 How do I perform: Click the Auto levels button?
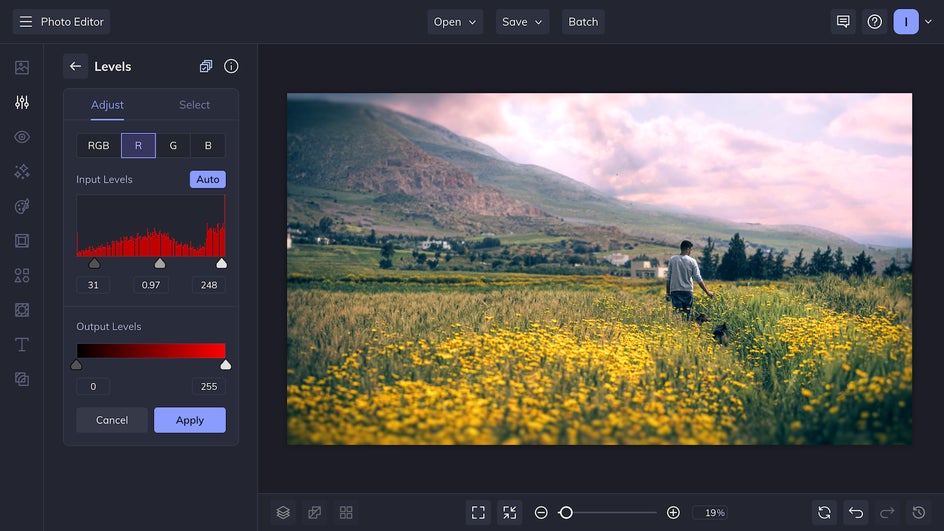[x=208, y=179]
